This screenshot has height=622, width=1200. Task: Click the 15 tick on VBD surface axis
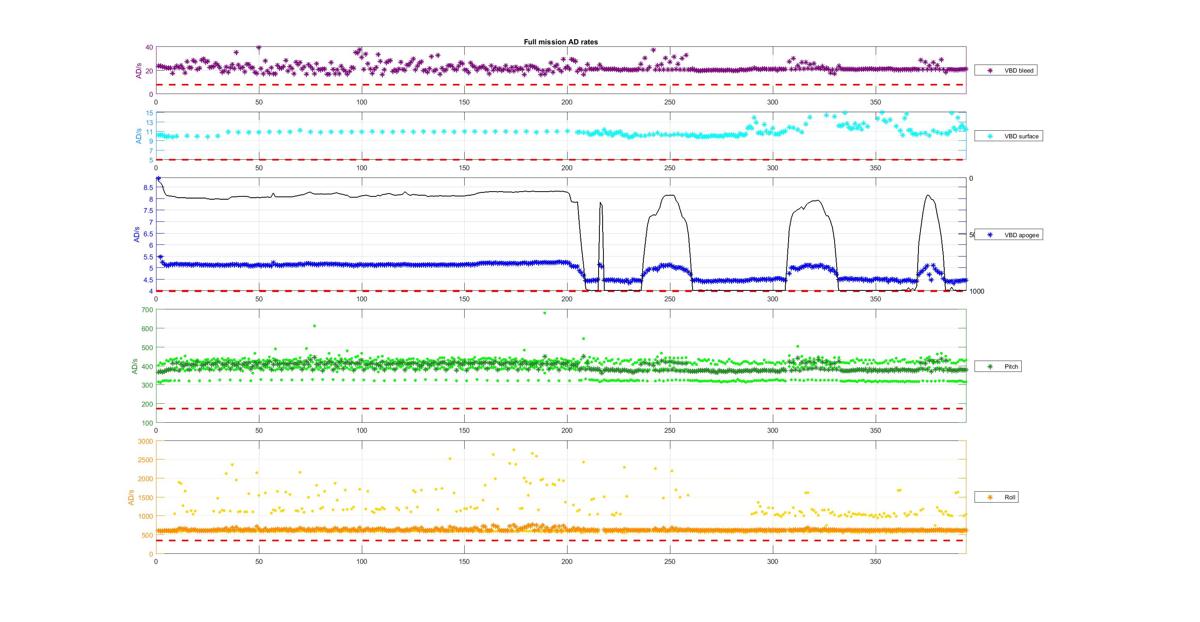click(150, 113)
